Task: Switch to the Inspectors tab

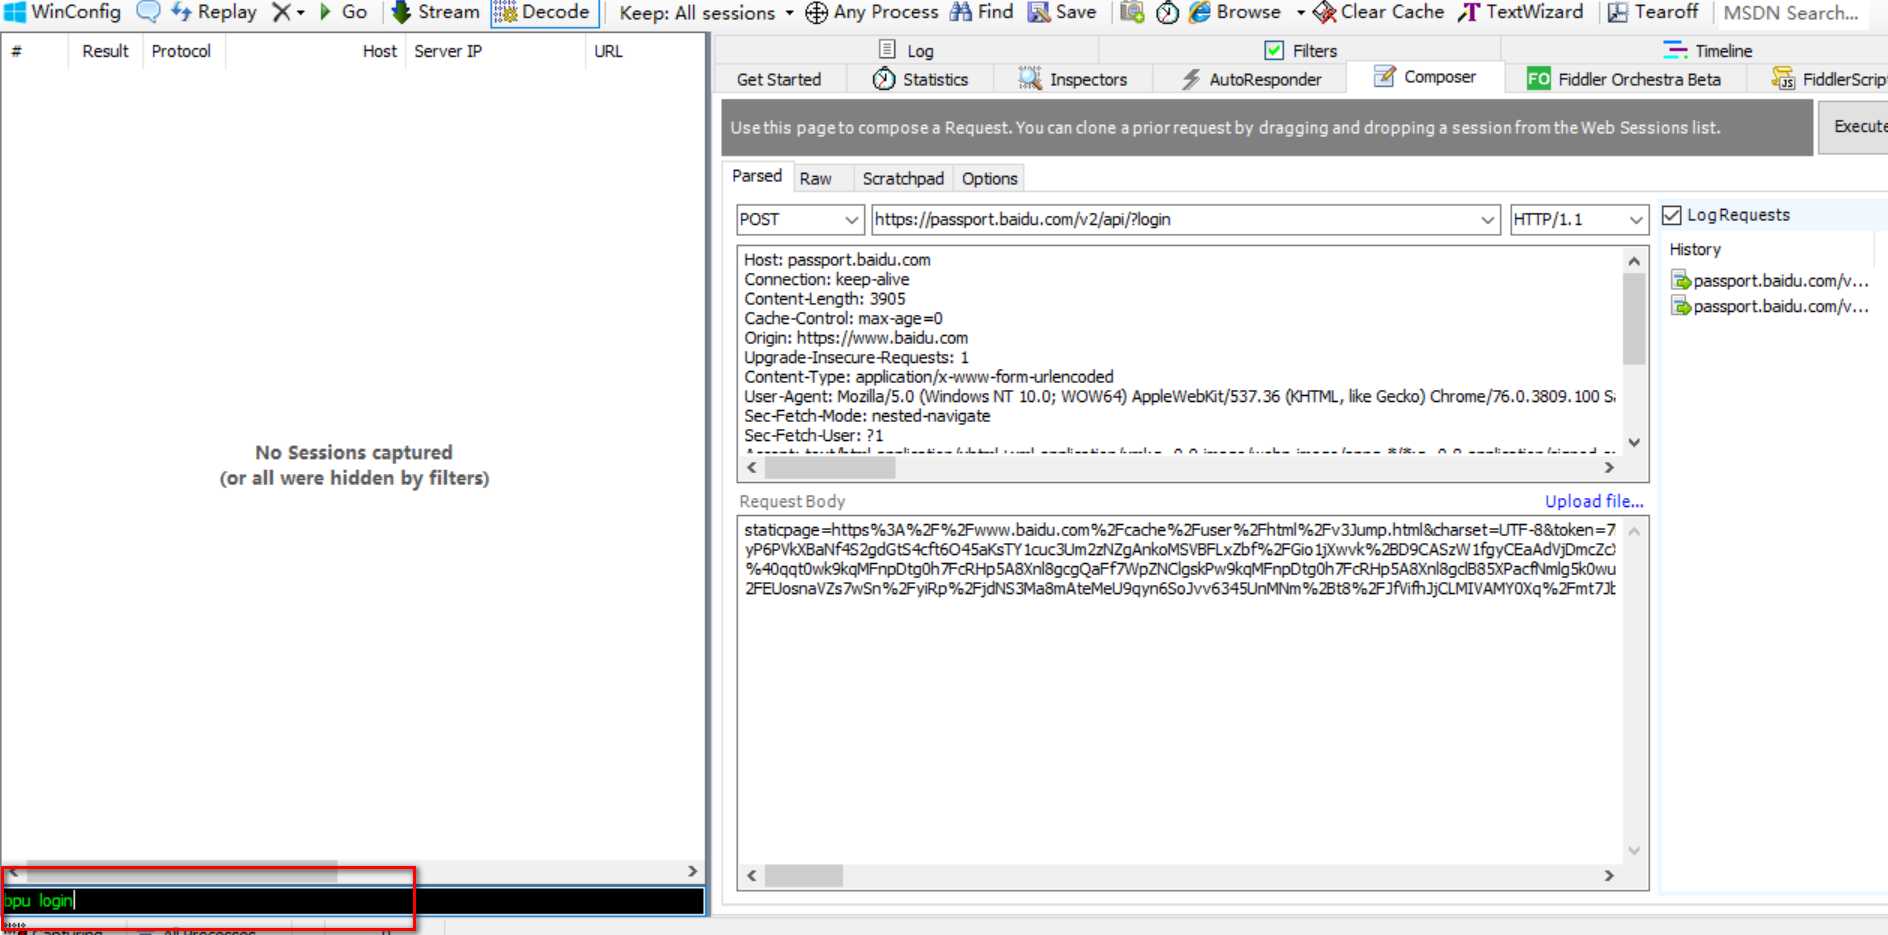Action: (1073, 79)
